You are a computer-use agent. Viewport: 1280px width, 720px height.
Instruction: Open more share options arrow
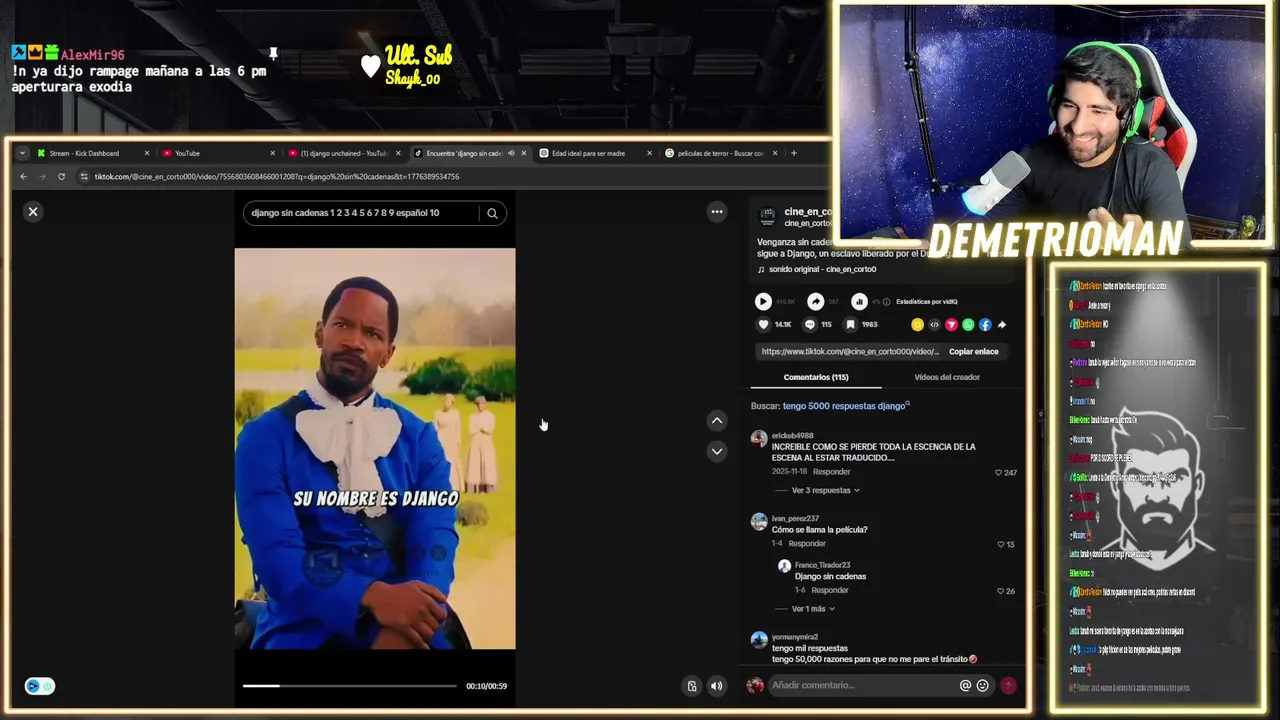pyautogui.click(x=1002, y=325)
